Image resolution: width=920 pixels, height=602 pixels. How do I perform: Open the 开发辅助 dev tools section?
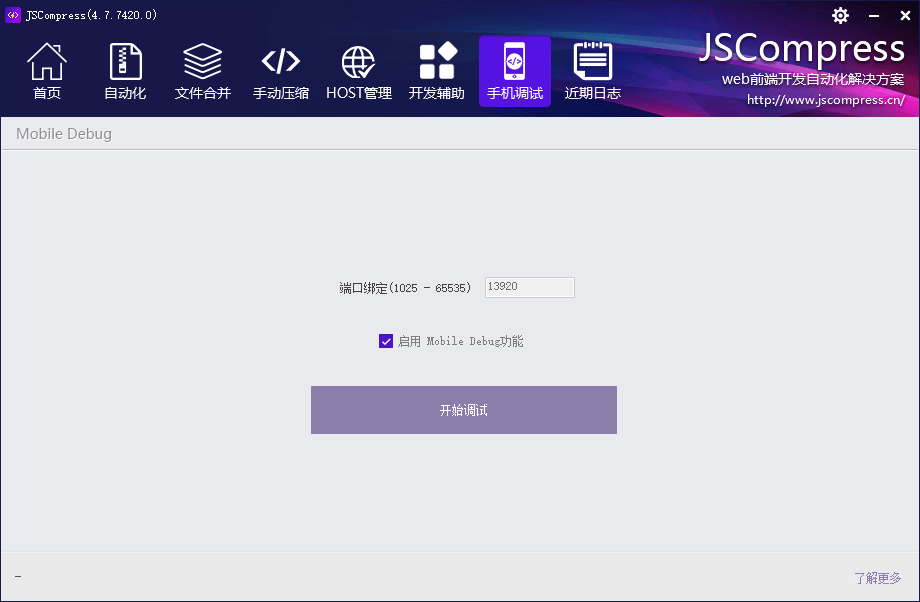(437, 71)
